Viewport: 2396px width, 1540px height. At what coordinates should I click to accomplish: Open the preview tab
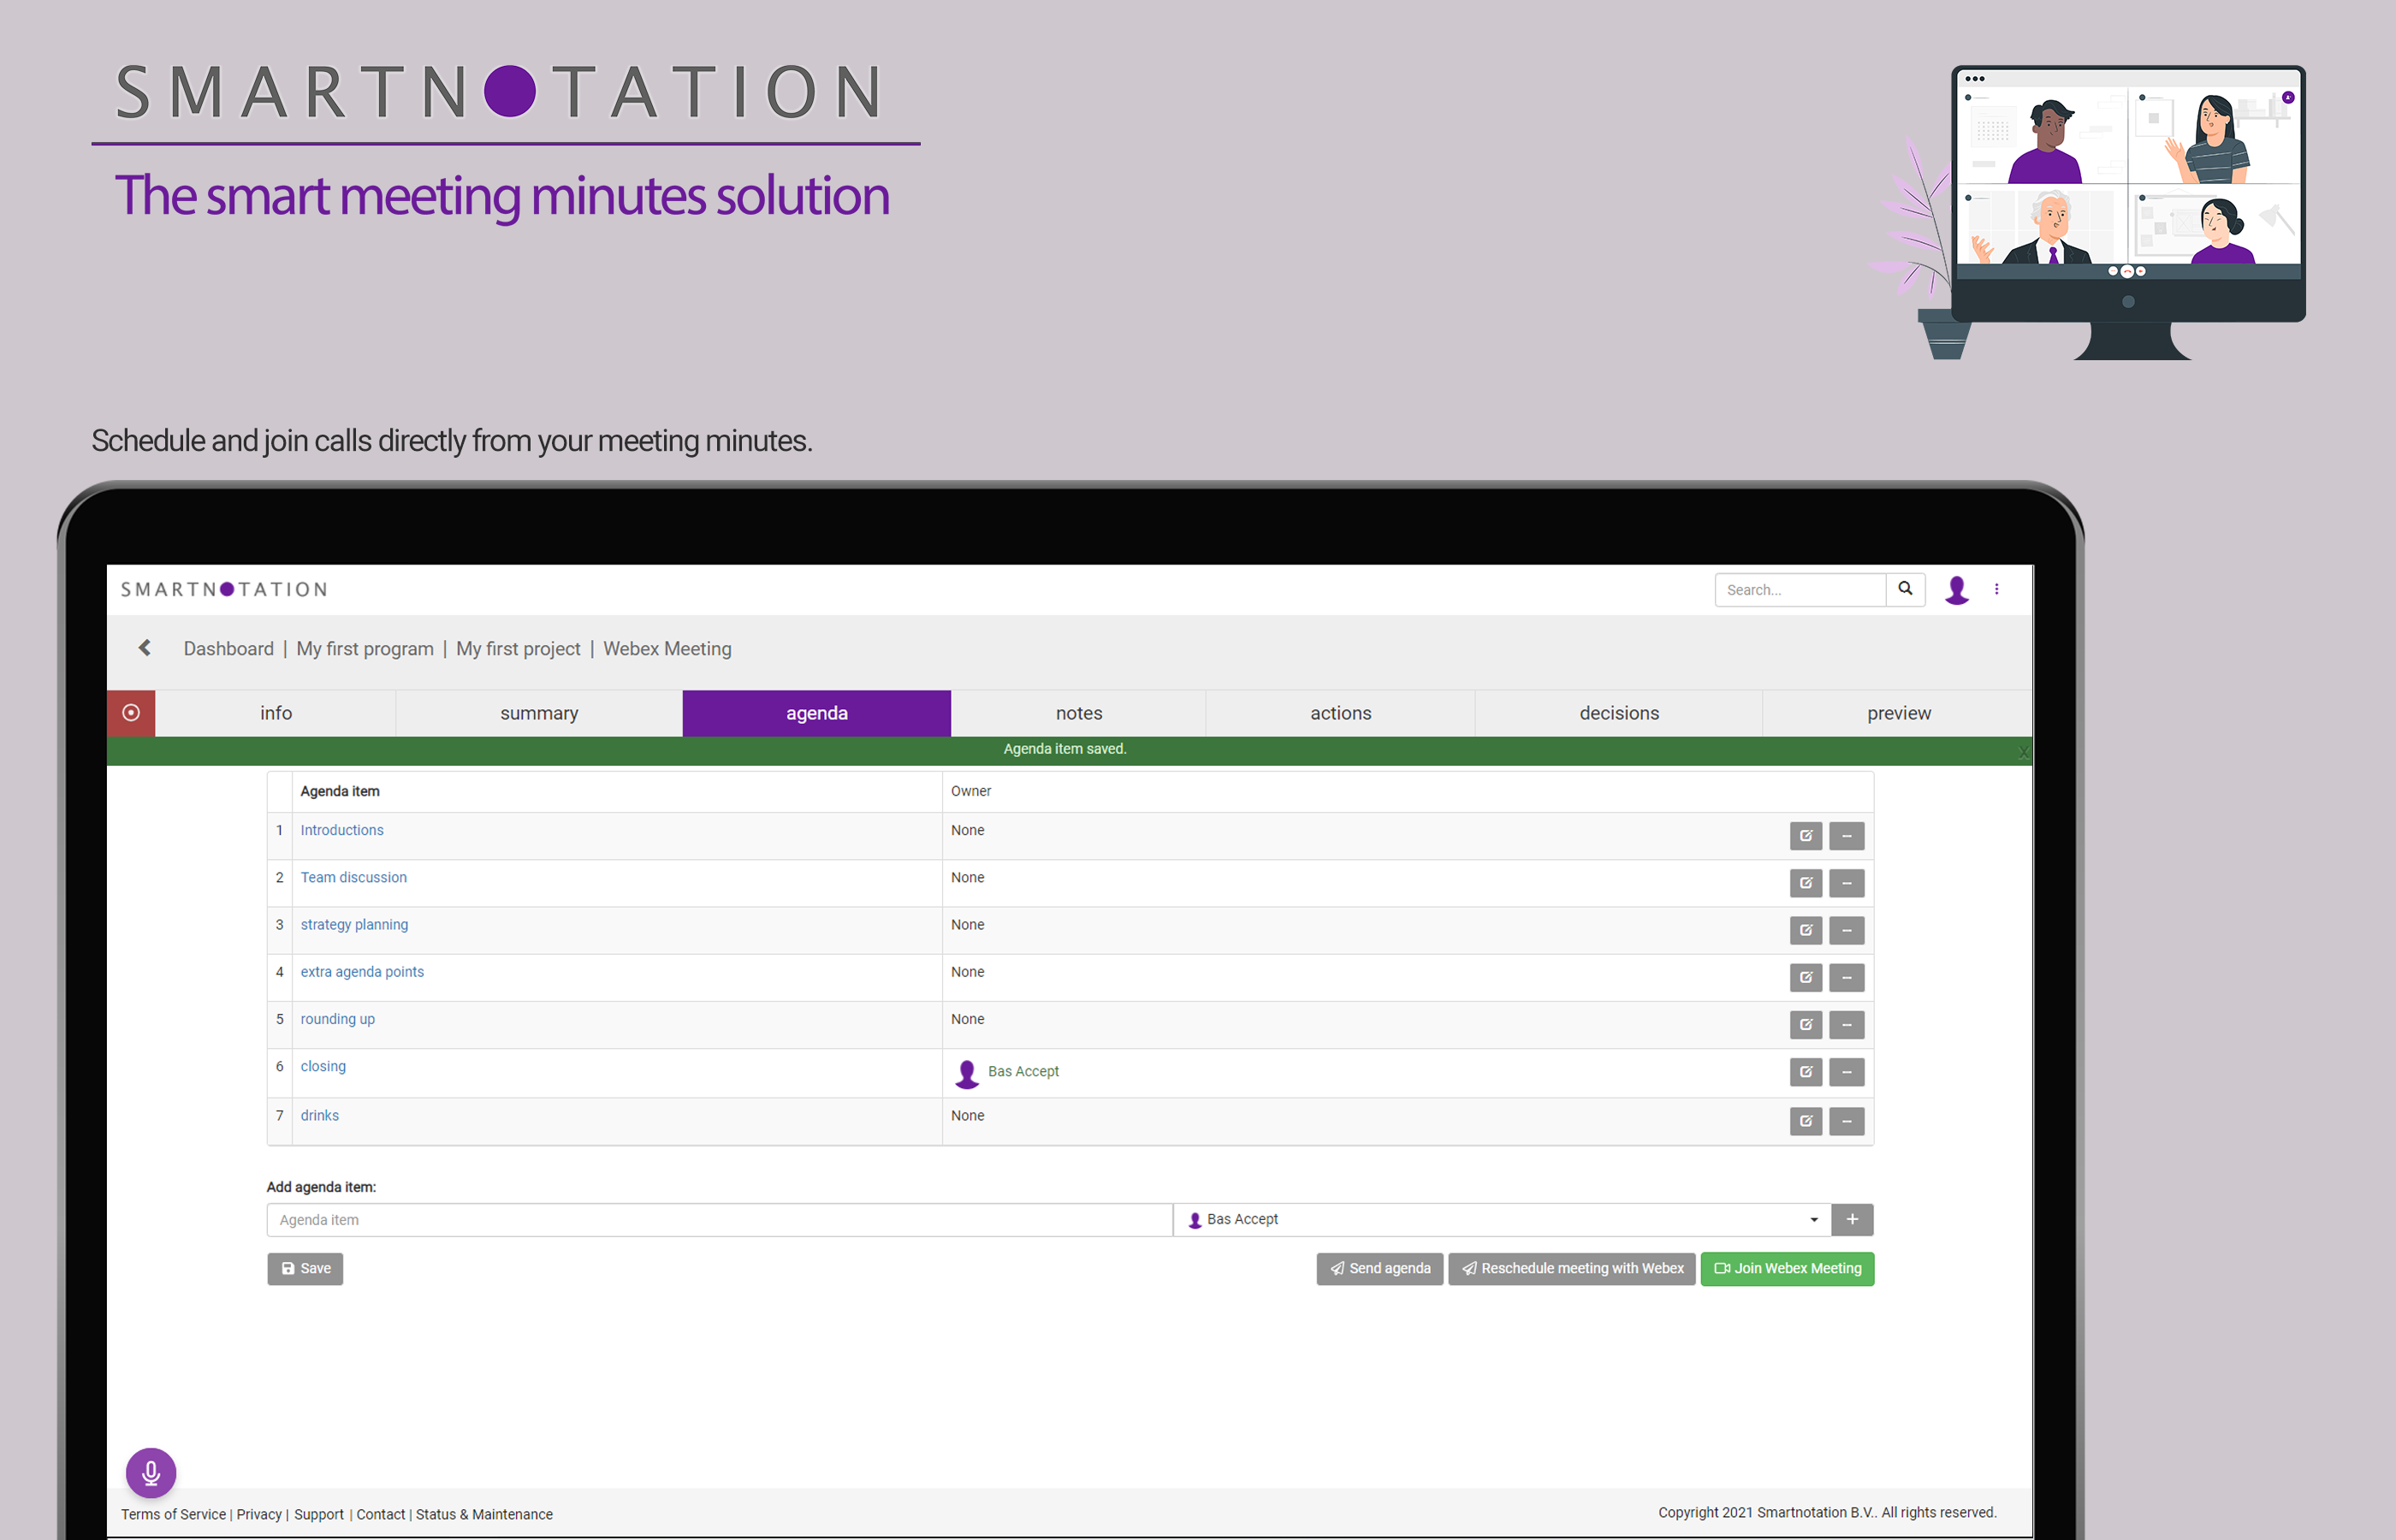click(x=1898, y=713)
